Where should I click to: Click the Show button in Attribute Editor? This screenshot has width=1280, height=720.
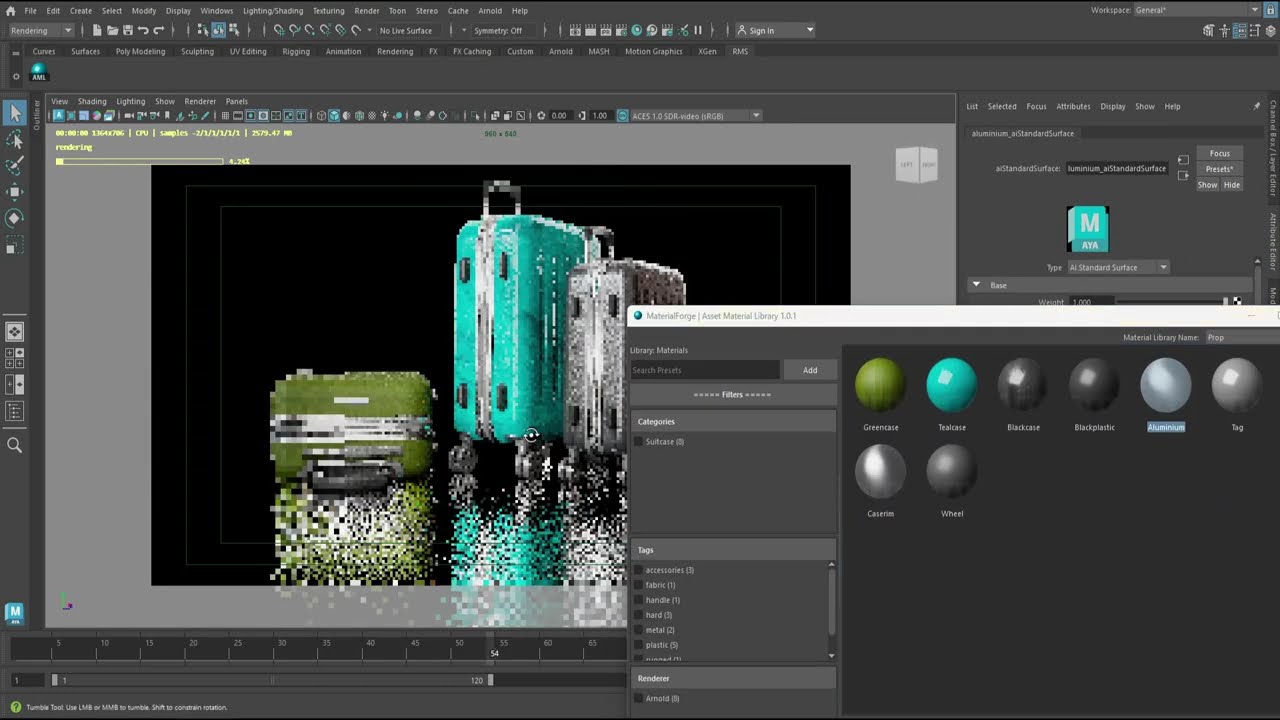coord(1208,185)
